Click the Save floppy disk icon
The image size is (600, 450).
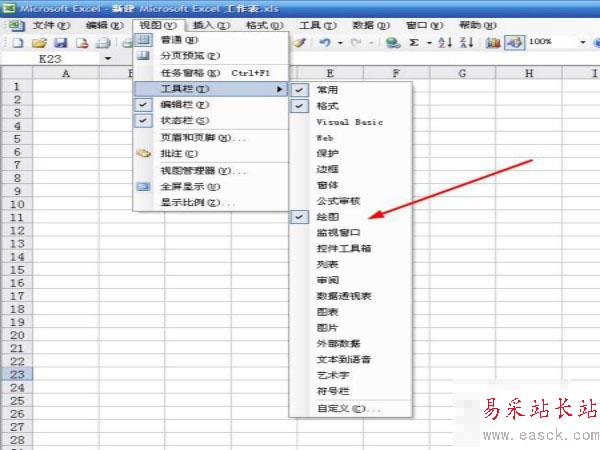click(60, 42)
